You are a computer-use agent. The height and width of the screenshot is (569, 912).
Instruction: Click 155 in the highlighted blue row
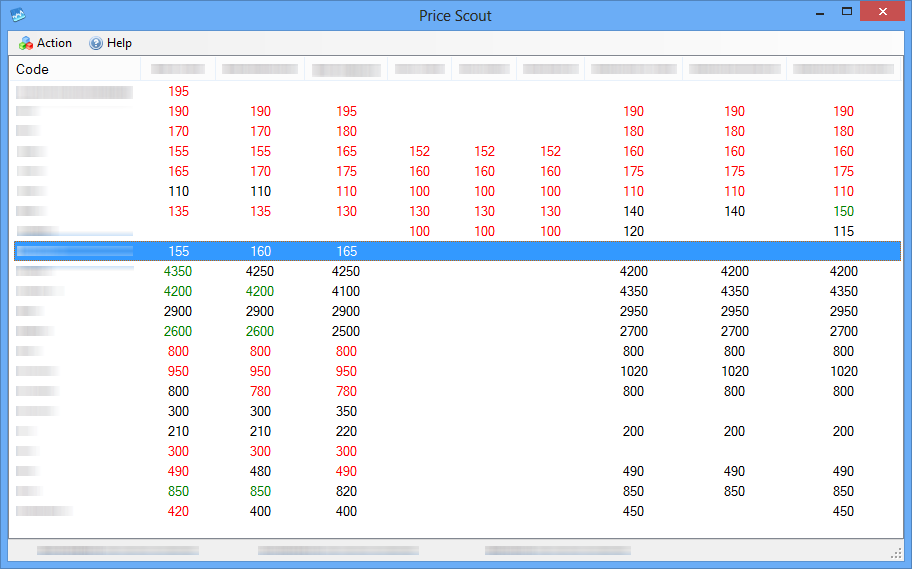(x=179, y=251)
